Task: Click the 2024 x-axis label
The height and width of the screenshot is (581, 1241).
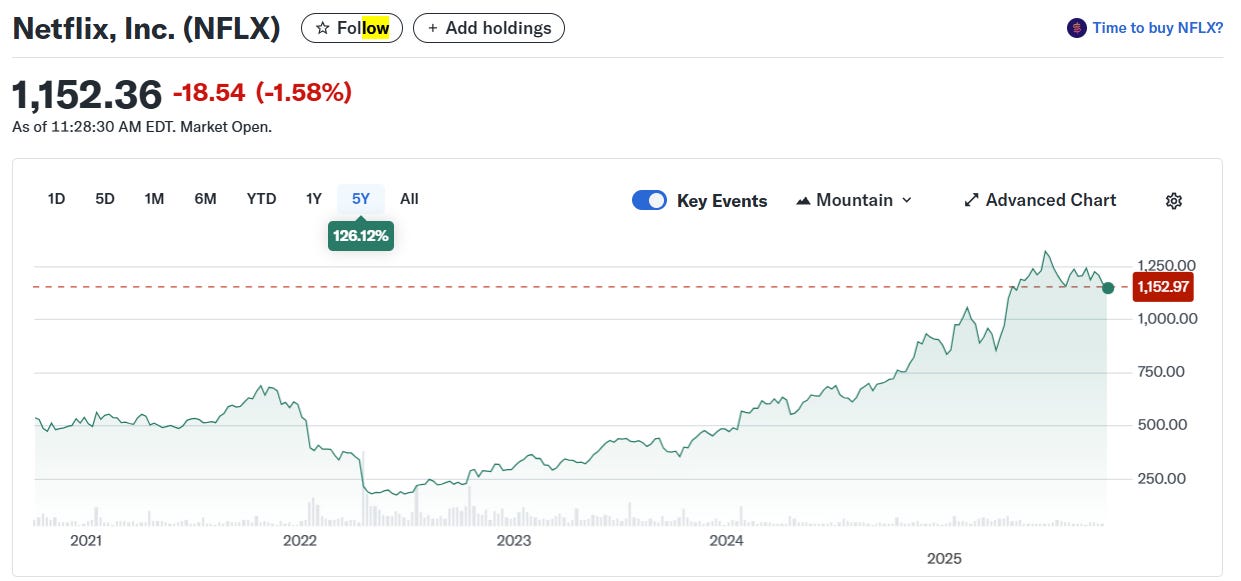Action: (726, 541)
